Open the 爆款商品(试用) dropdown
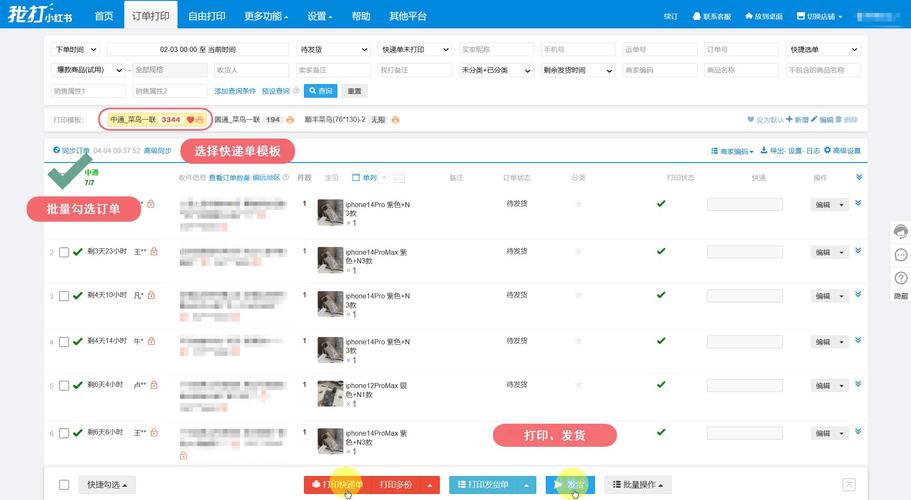Screen dimensions: 911x500 pos(88,70)
